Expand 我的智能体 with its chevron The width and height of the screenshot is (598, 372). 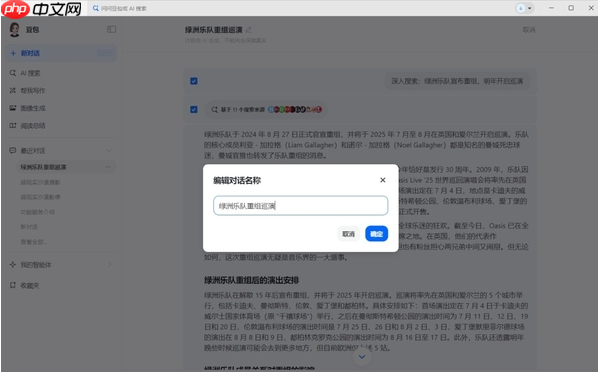(109, 264)
